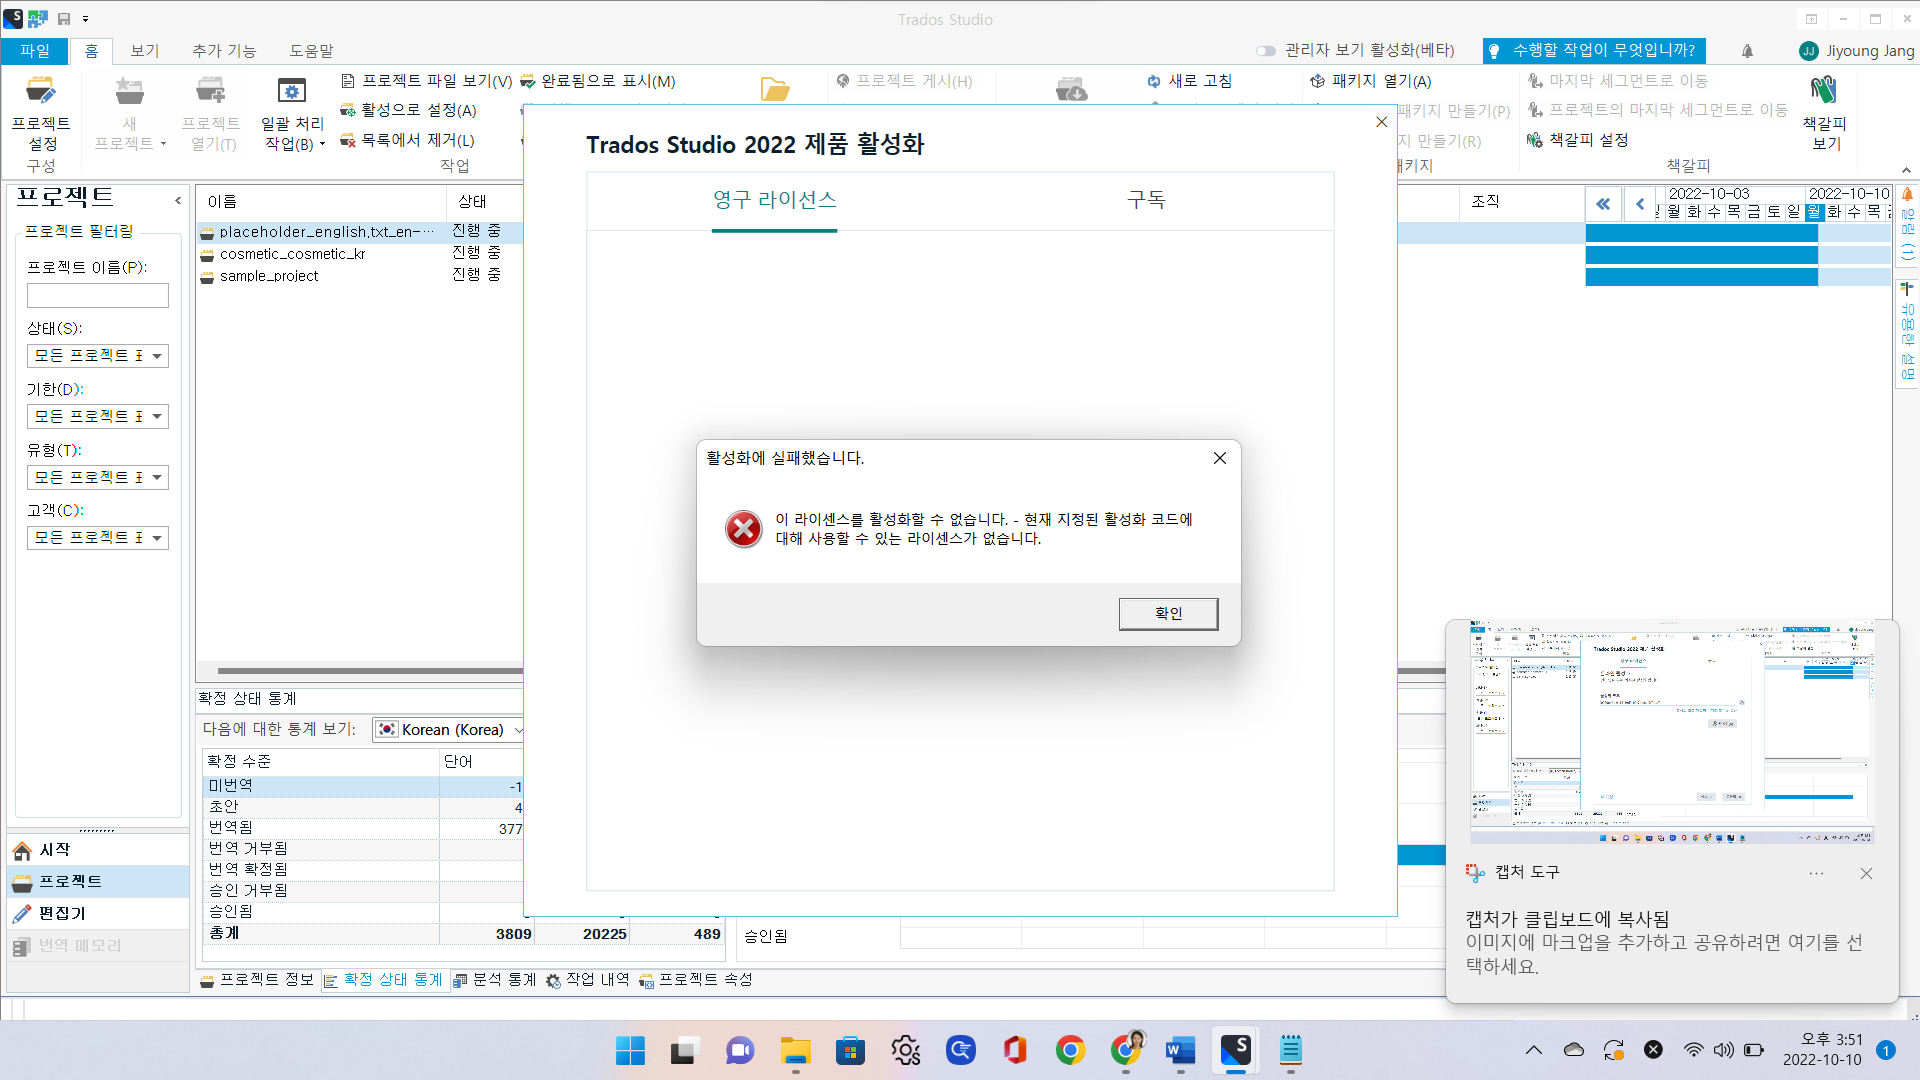Toggle 관리자 보기 활성화(베타) switch
Screen dimensions: 1920x1080
[x=1266, y=51]
